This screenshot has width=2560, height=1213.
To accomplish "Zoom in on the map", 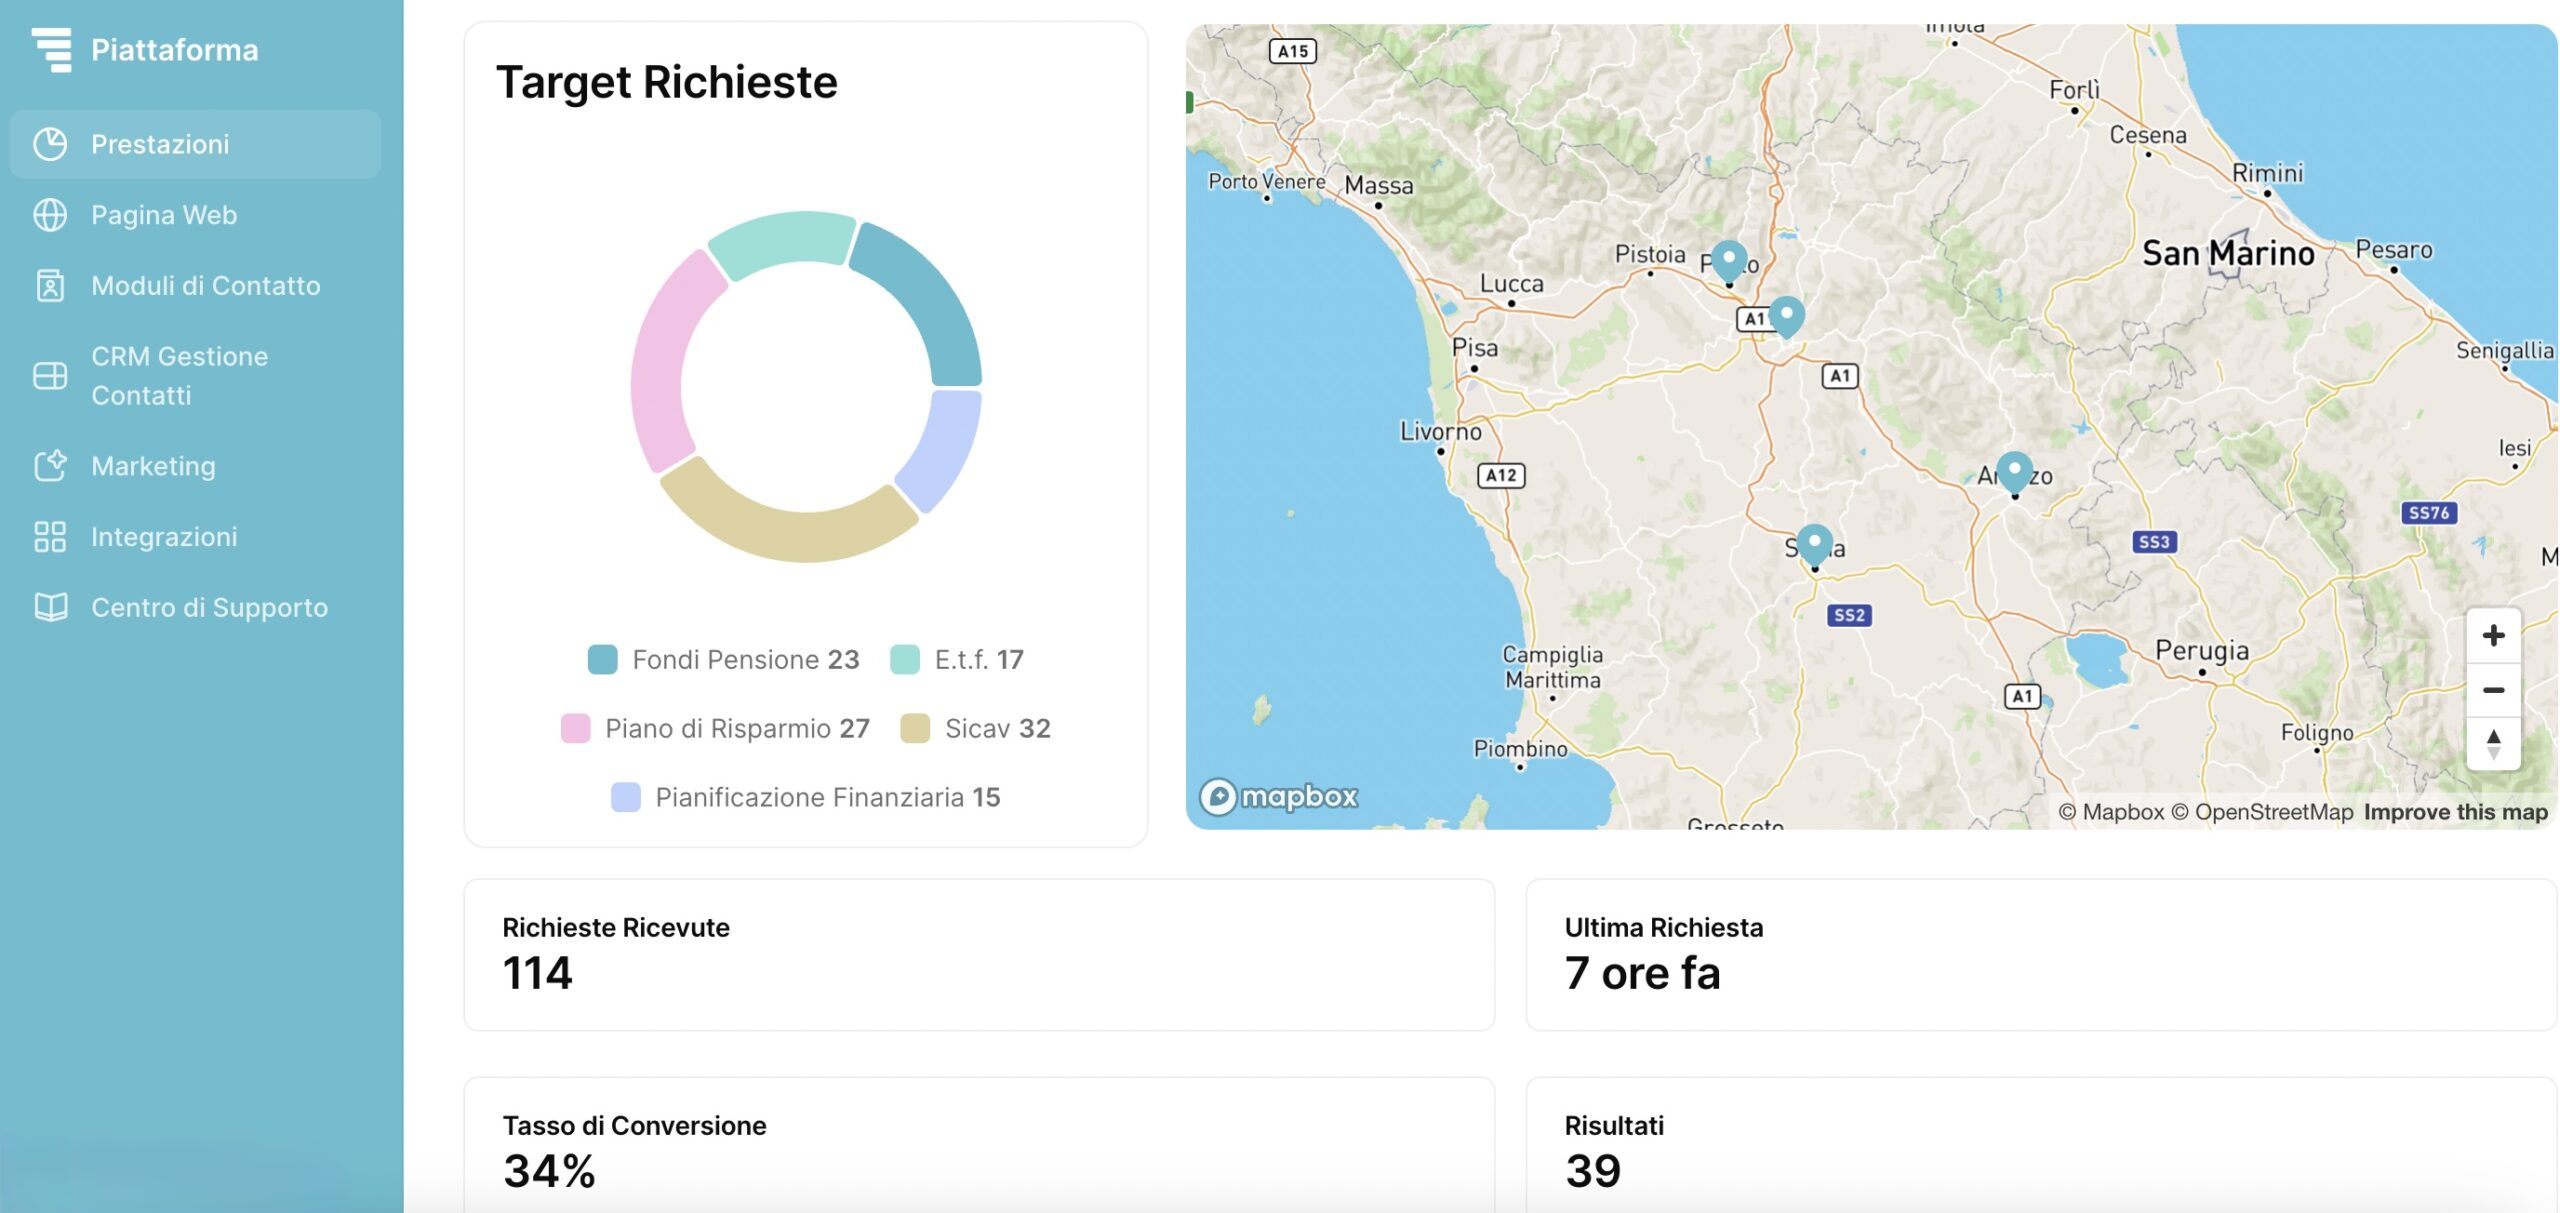I will 2493,636.
